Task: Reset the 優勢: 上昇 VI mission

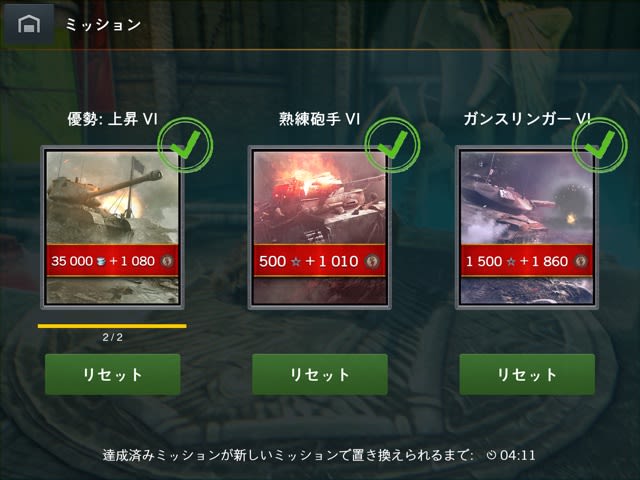Action: [x=113, y=374]
